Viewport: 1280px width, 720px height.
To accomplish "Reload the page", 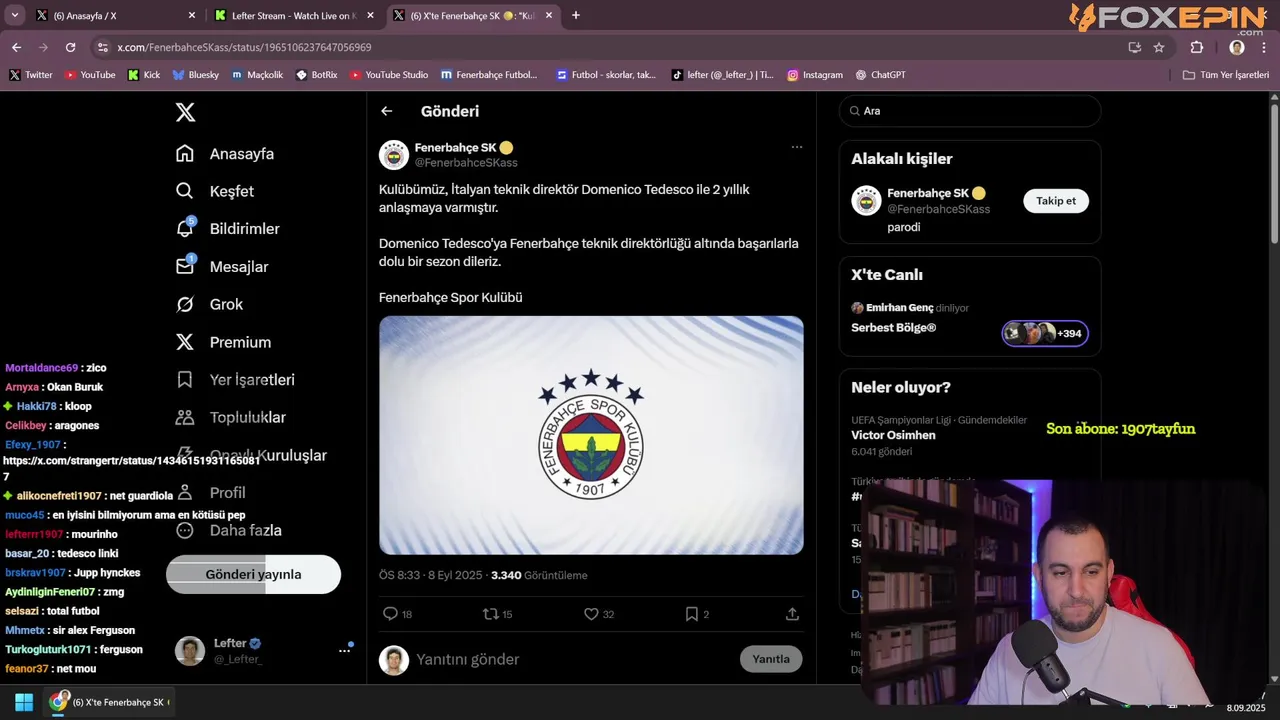I will point(70,47).
